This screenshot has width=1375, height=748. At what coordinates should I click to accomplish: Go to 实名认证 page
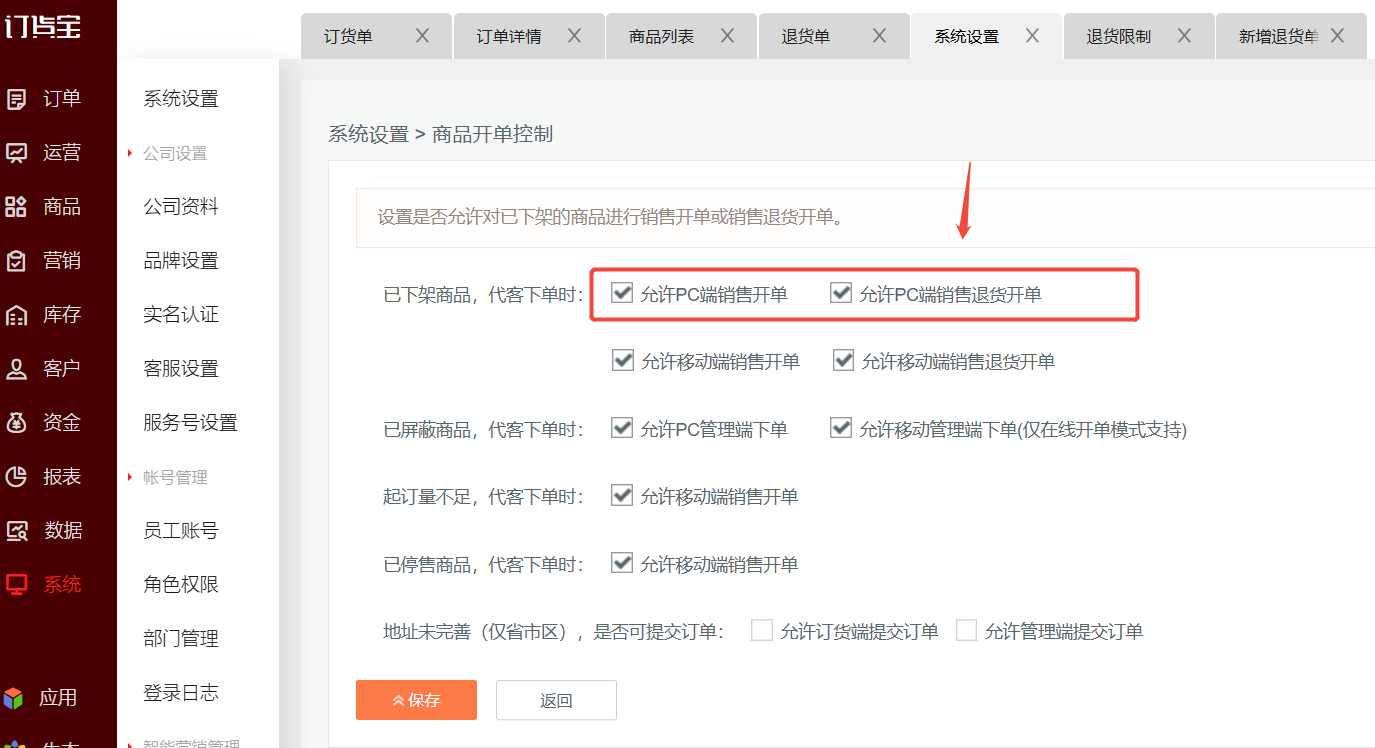click(x=181, y=315)
